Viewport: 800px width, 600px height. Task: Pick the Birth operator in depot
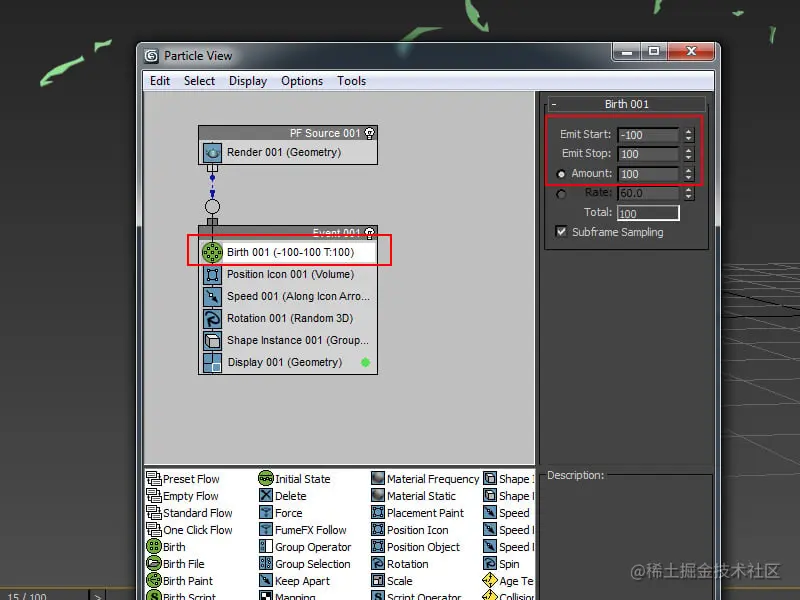pos(166,546)
